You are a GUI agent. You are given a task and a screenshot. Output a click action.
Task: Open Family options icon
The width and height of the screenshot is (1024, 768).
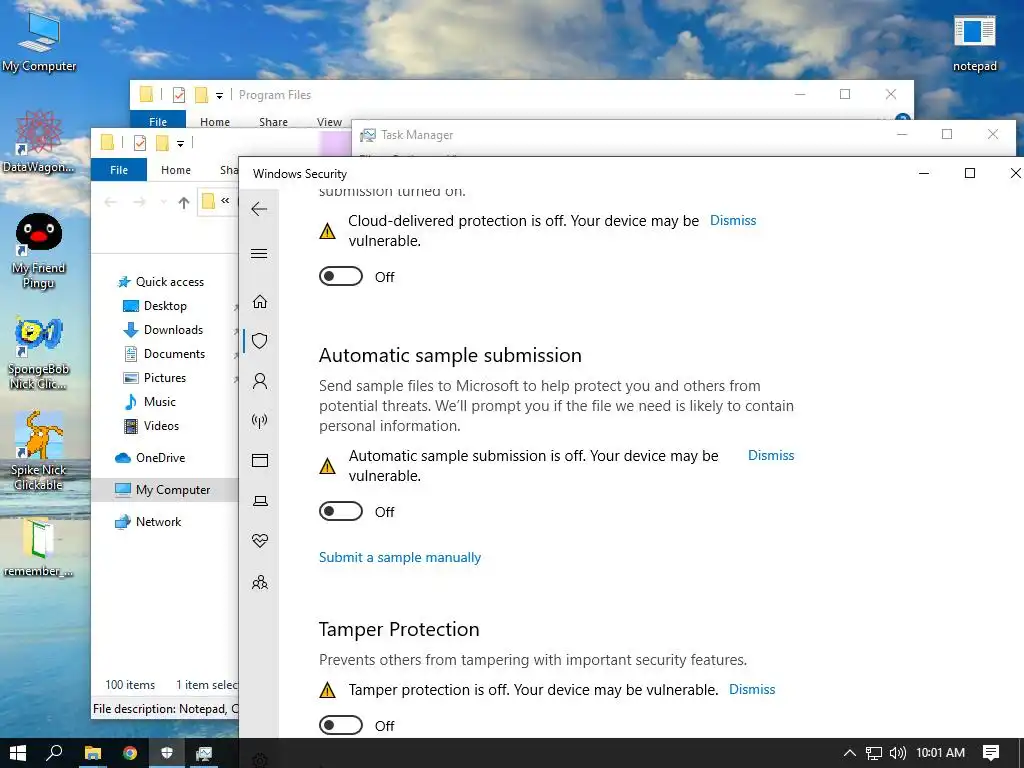(260, 582)
